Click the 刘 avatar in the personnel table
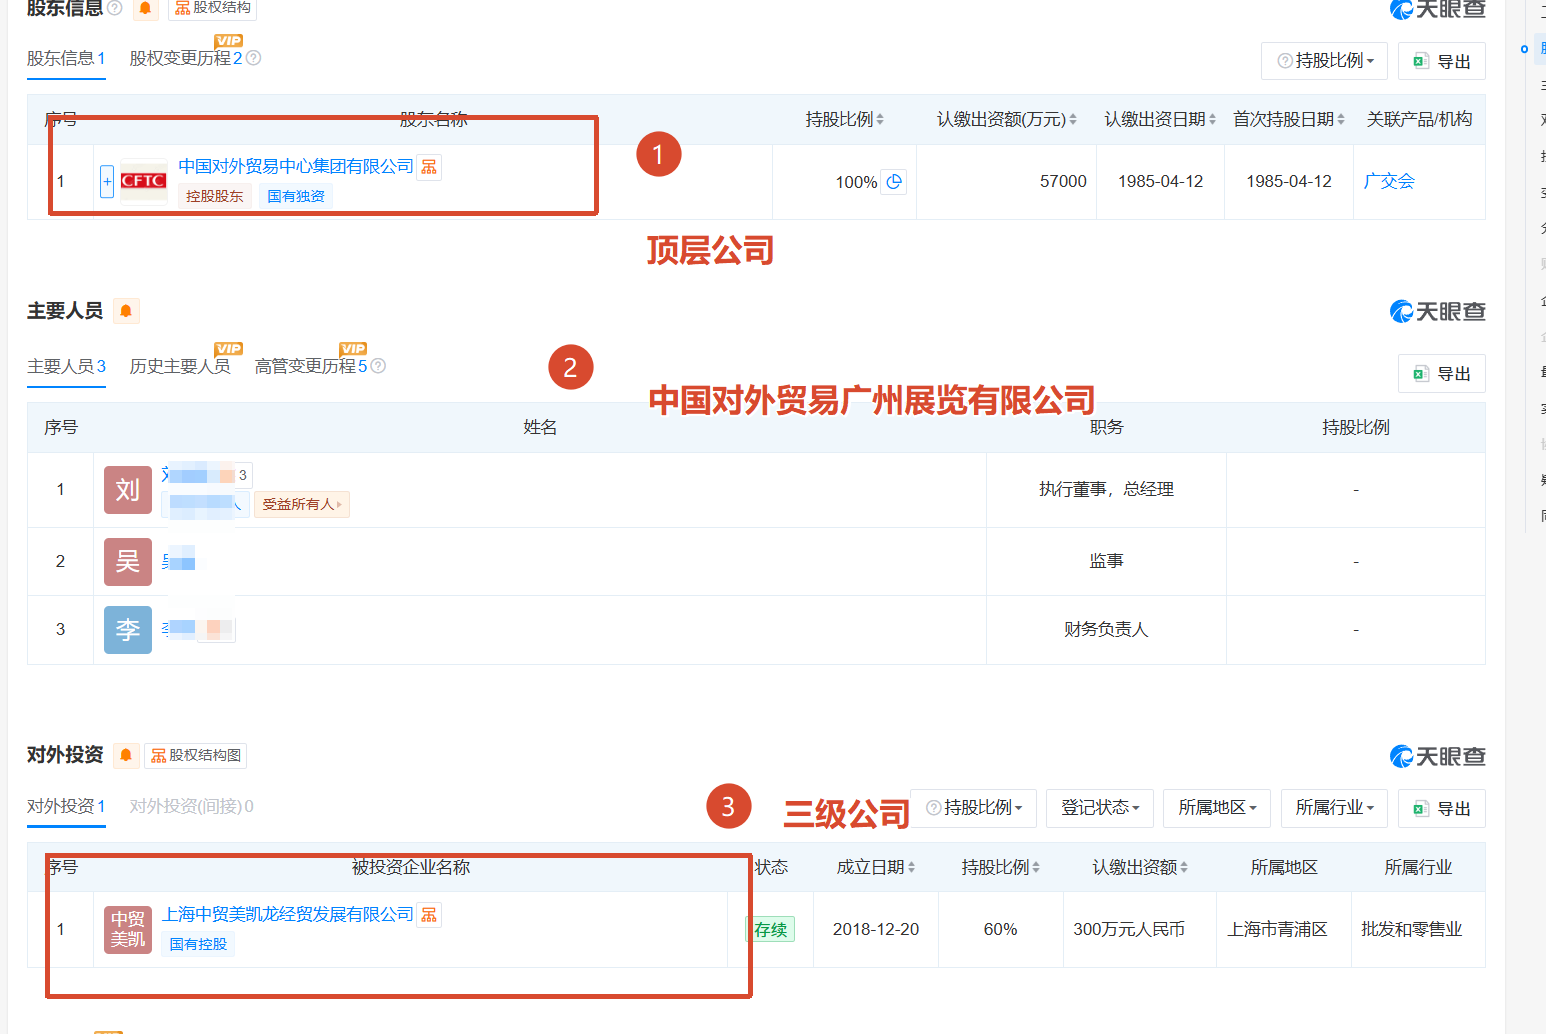The image size is (1546, 1034). [128, 490]
